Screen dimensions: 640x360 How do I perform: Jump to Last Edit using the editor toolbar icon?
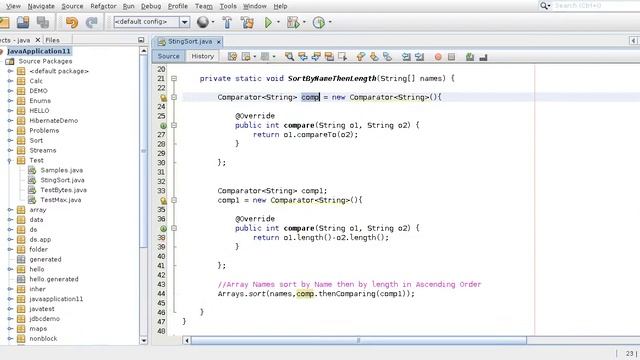[x=232, y=57]
